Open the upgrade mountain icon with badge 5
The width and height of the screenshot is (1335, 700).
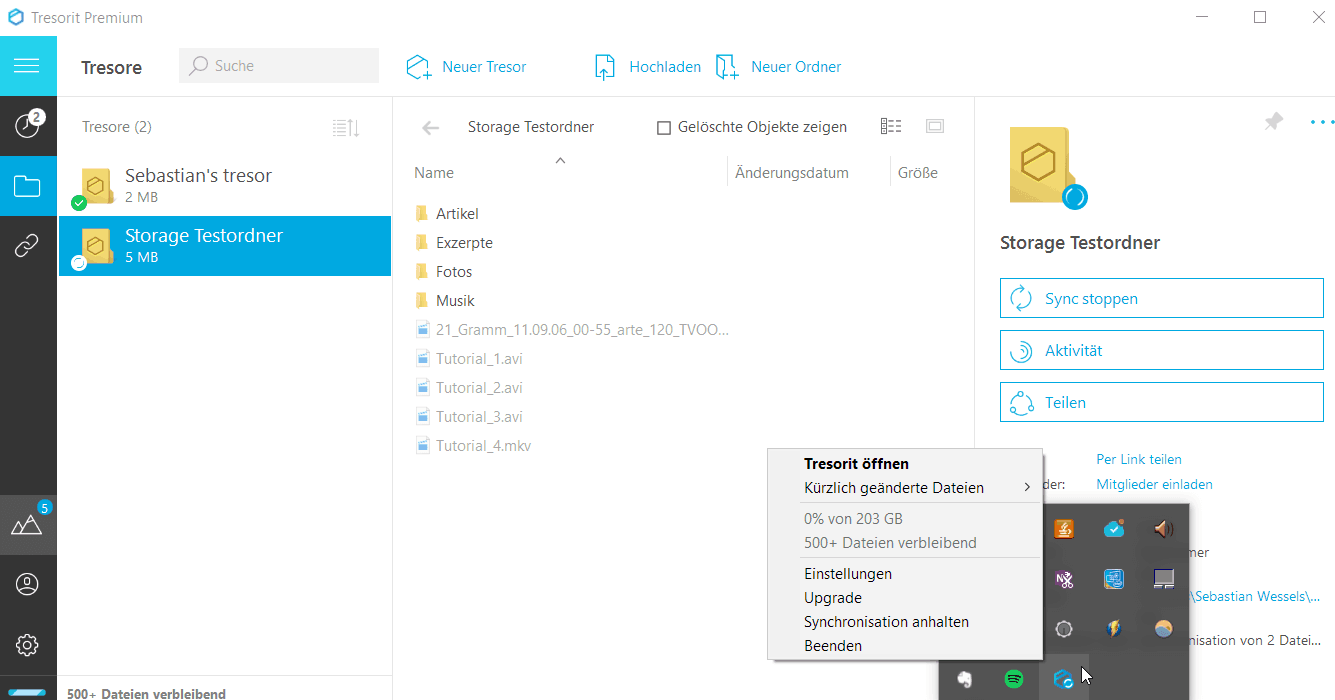[27, 524]
